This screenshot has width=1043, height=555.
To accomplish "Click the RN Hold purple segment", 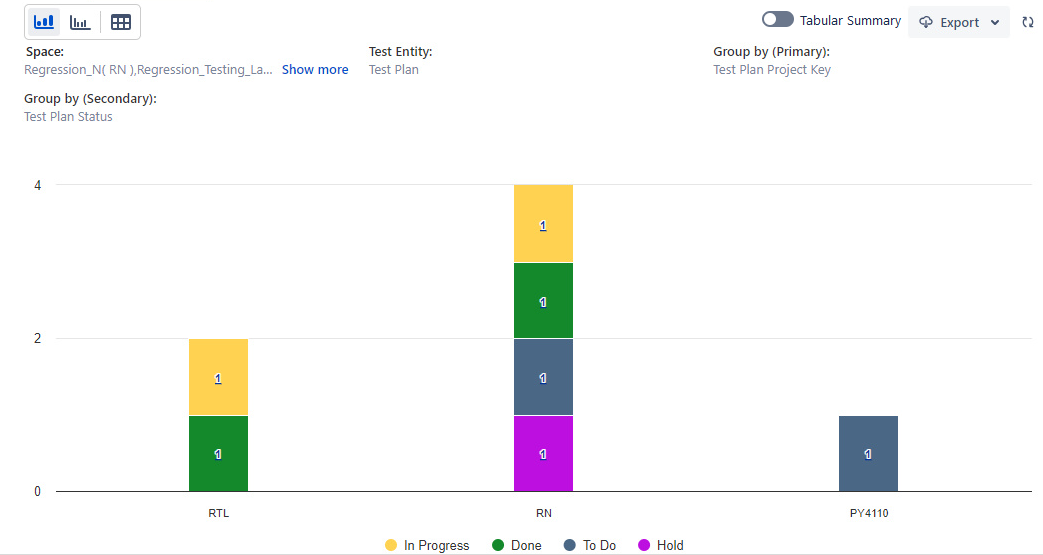I will click(543, 453).
